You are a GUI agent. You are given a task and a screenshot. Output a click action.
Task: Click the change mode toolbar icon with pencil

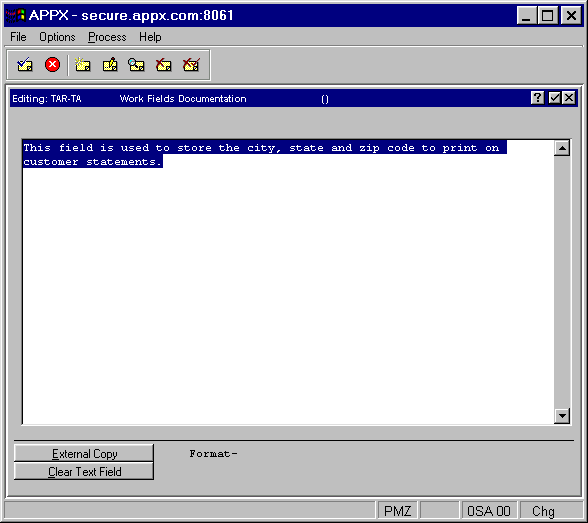pos(110,65)
